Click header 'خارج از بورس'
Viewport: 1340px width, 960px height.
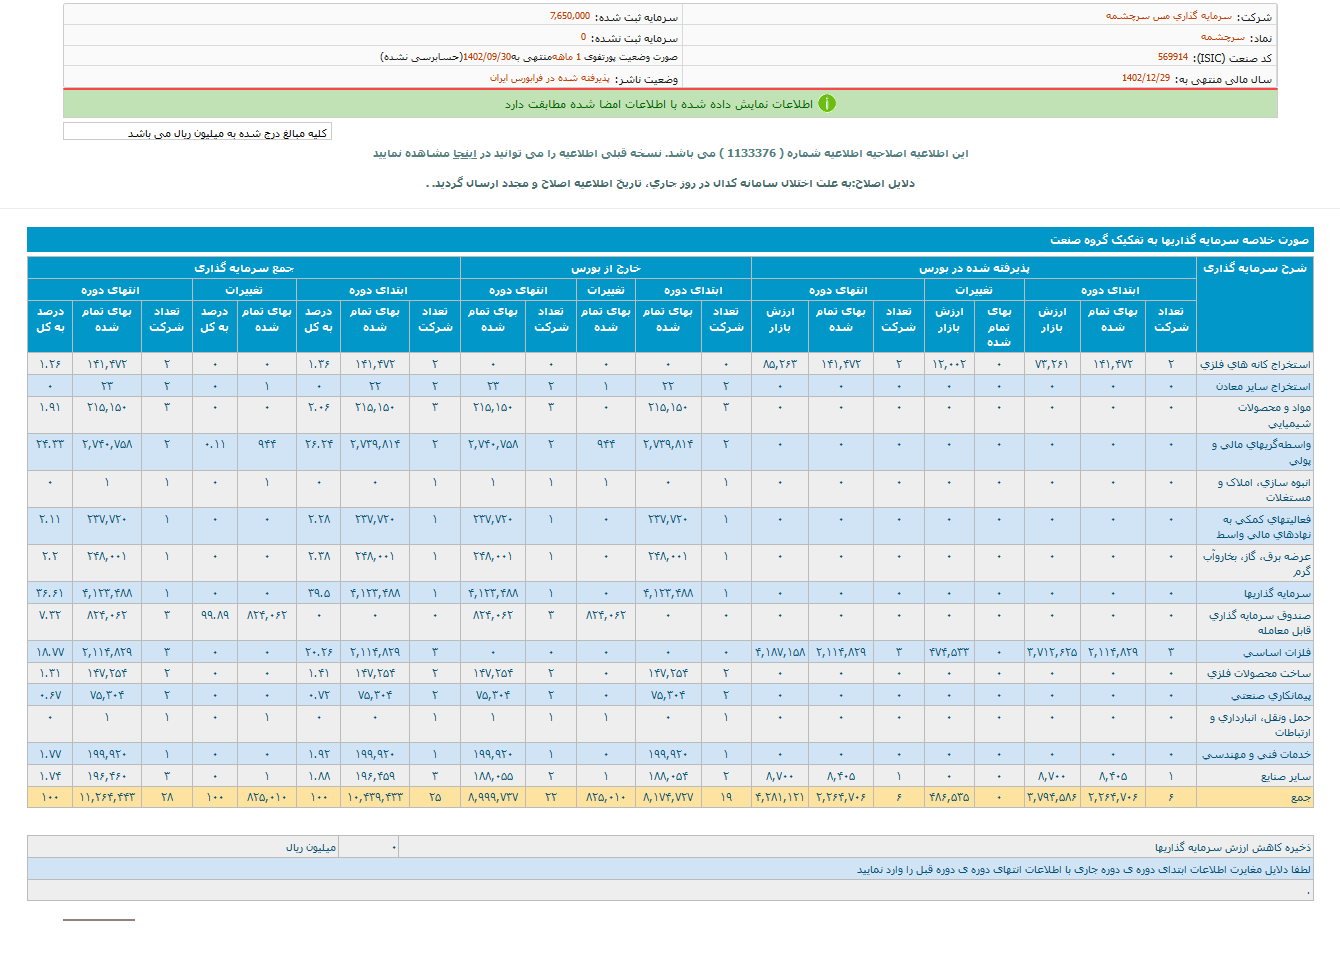606,268
